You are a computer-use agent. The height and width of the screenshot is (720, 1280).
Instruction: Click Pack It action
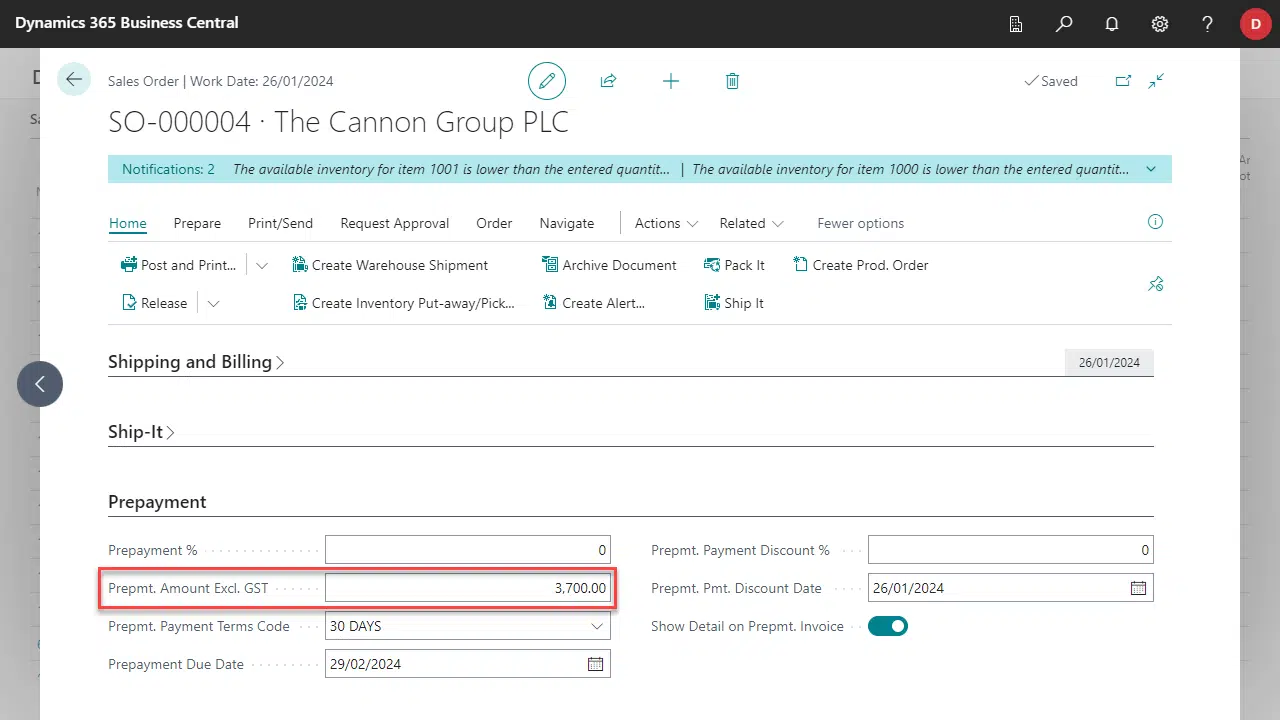point(734,265)
